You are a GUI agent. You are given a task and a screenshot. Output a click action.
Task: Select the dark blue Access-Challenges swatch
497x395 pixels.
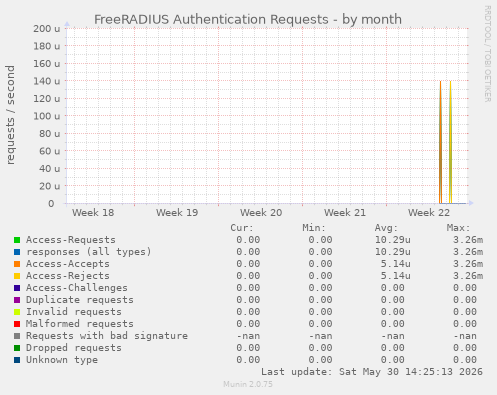click(x=17, y=288)
